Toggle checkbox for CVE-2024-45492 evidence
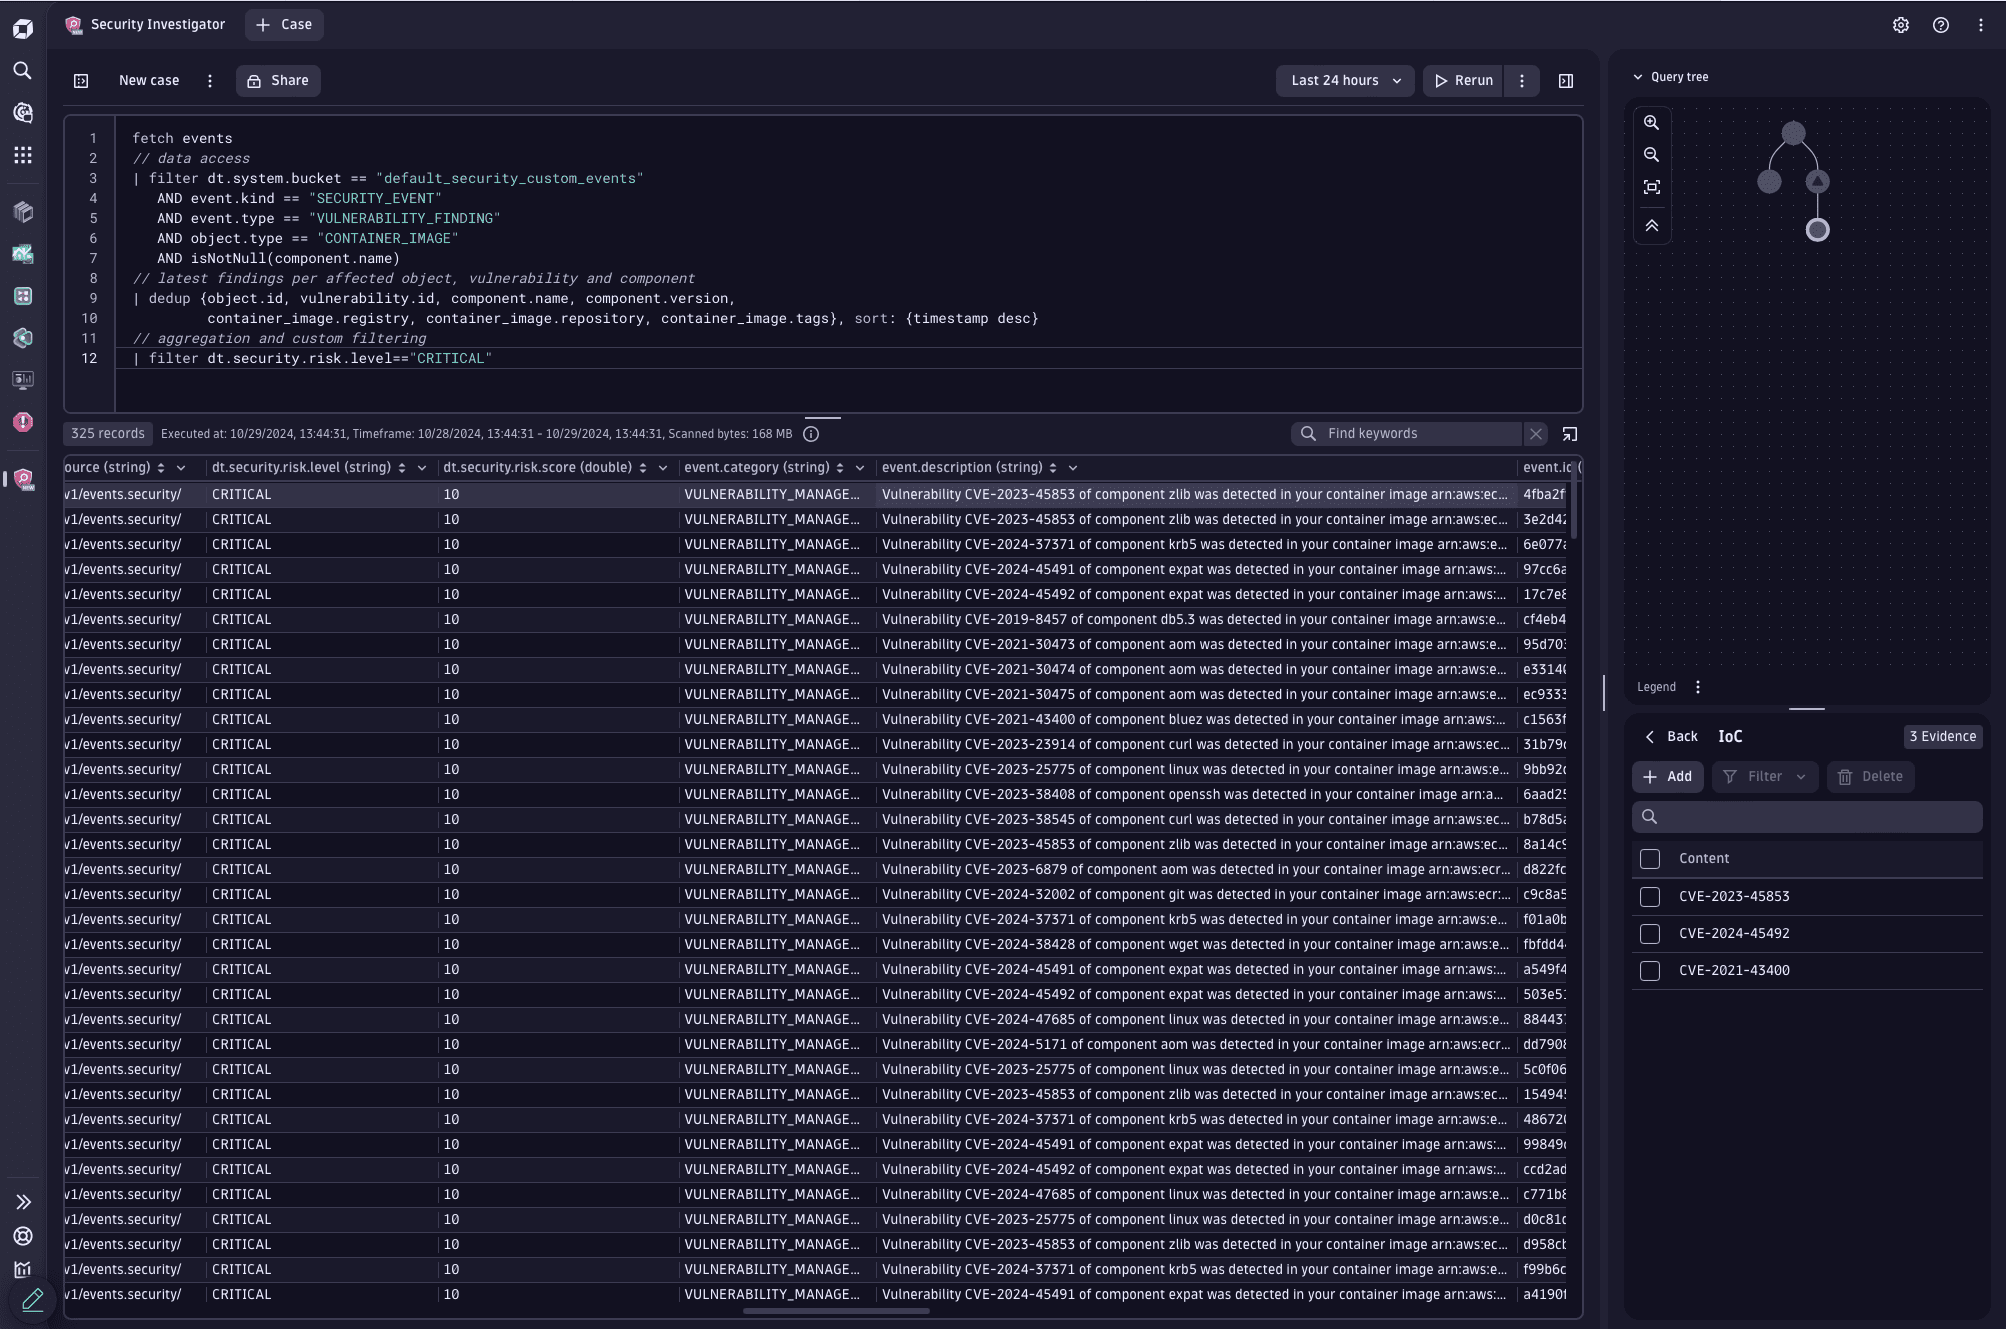2006x1329 pixels. (x=1650, y=933)
